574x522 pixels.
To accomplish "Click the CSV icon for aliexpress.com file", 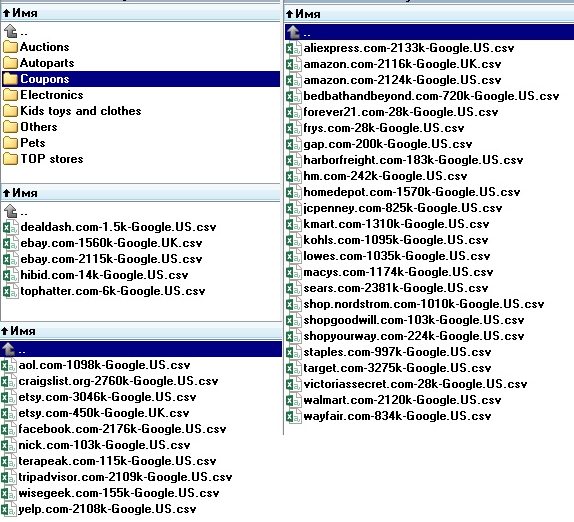I will pyautogui.click(x=294, y=48).
